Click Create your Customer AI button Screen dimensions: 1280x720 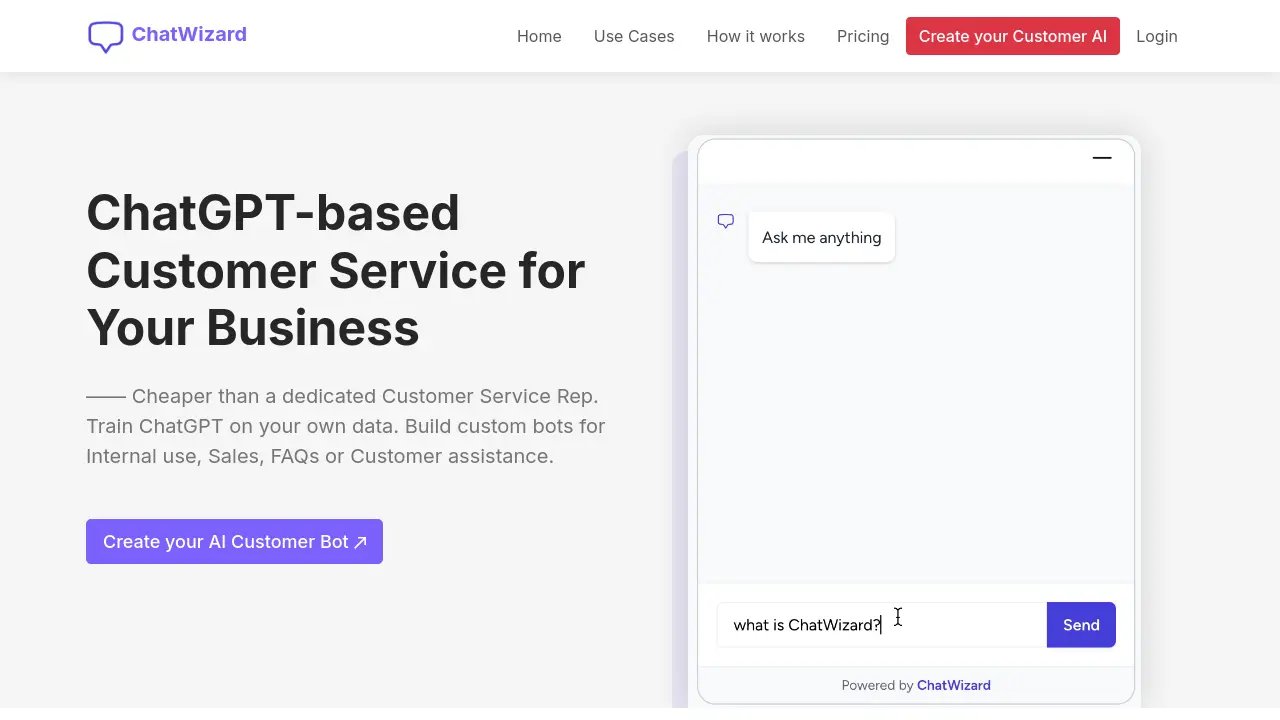[1013, 36]
